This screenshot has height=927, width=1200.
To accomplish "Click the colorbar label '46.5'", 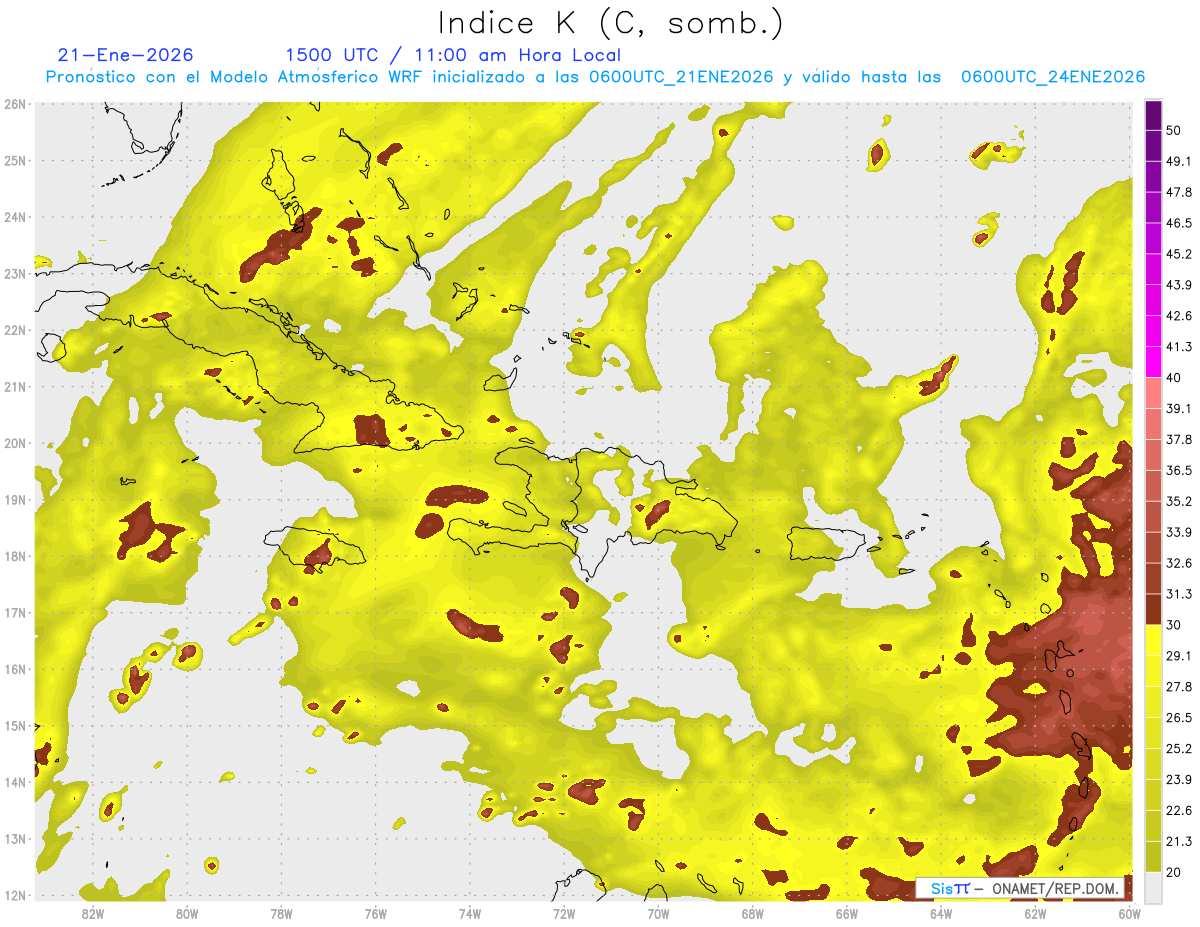I will pos(1178,223).
